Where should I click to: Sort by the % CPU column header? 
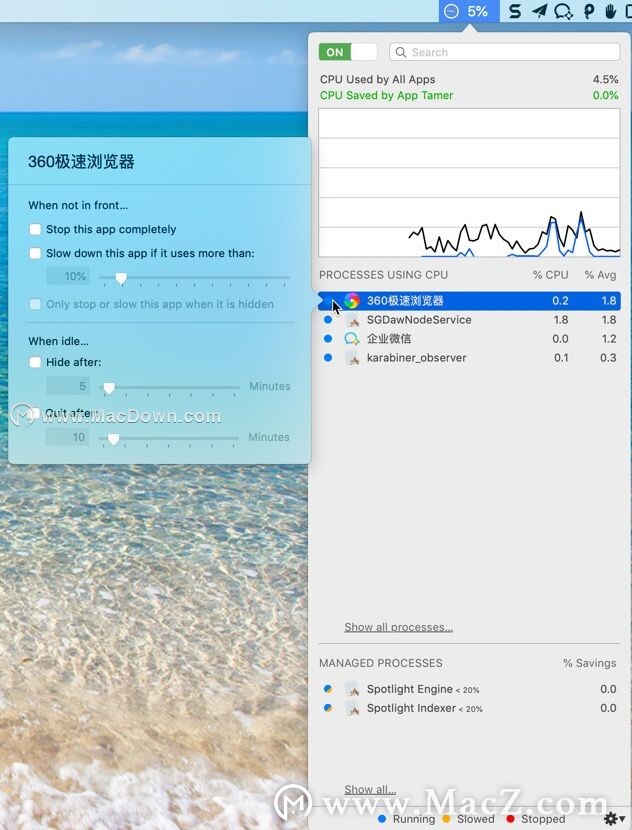[550, 275]
